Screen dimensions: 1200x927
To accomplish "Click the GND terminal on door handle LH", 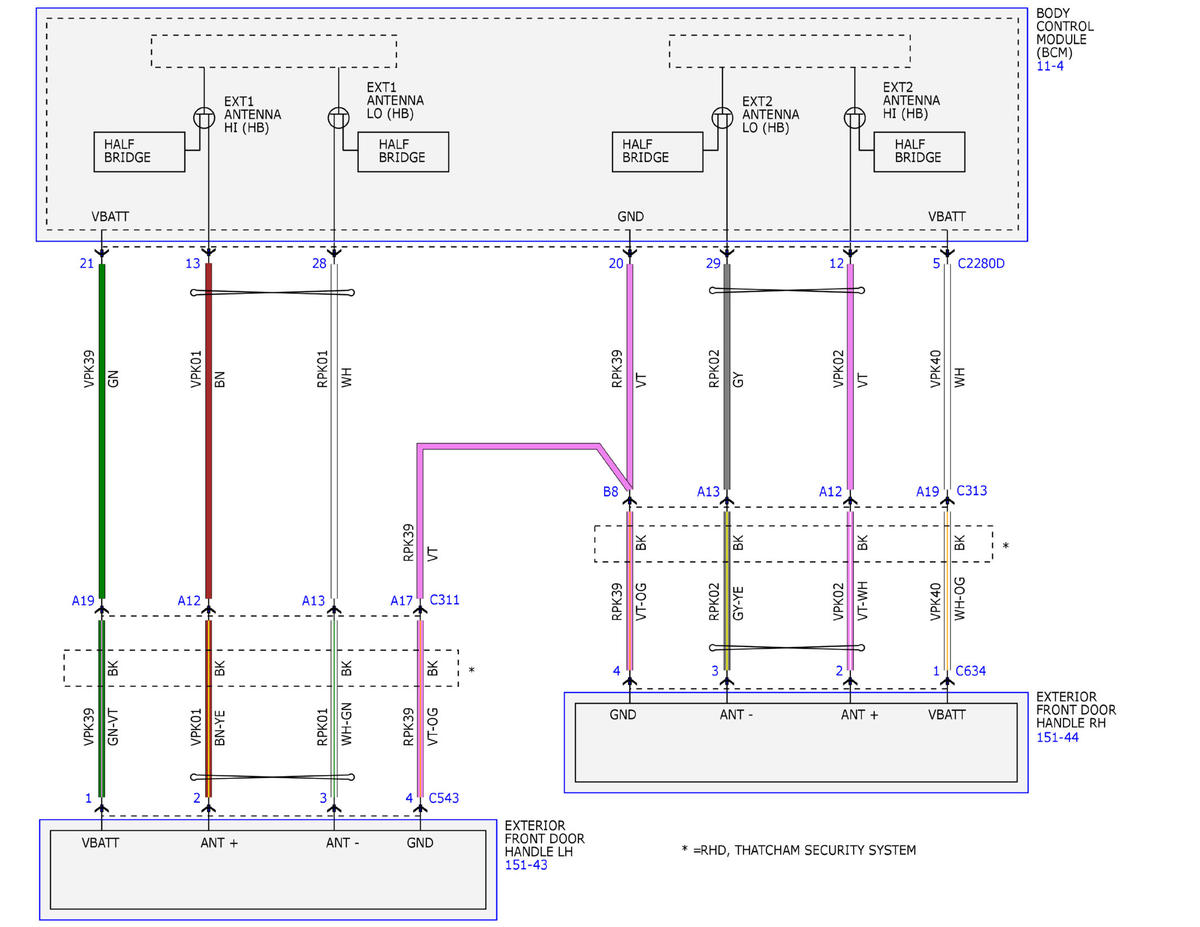I will 421,843.
